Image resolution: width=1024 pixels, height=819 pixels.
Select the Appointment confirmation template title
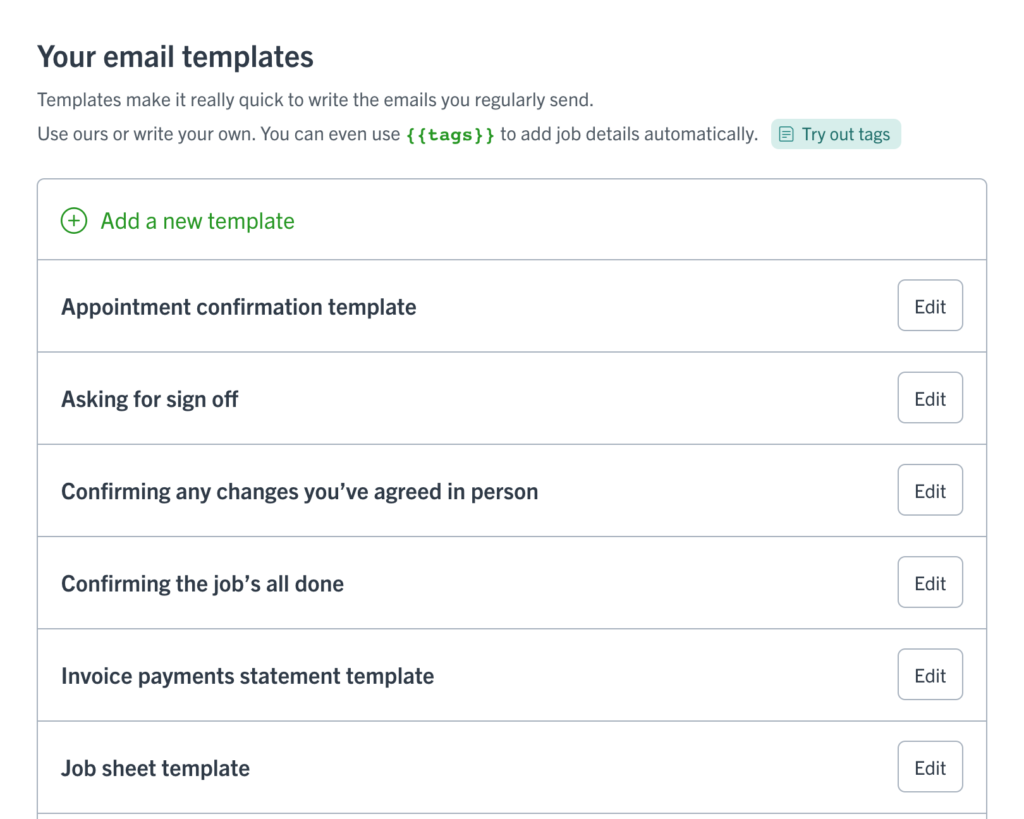coord(238,307)
